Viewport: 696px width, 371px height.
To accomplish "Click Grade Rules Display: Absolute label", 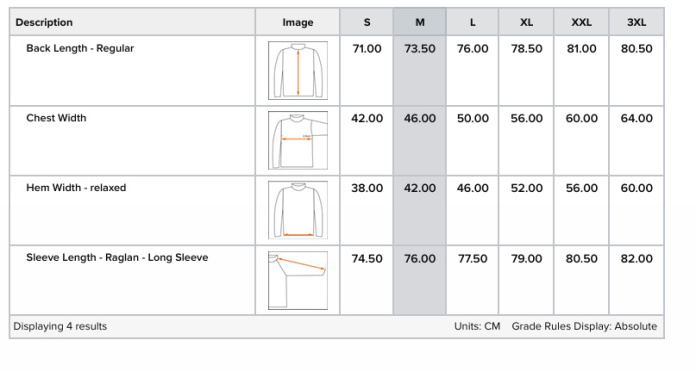I will tap(584, 326).
